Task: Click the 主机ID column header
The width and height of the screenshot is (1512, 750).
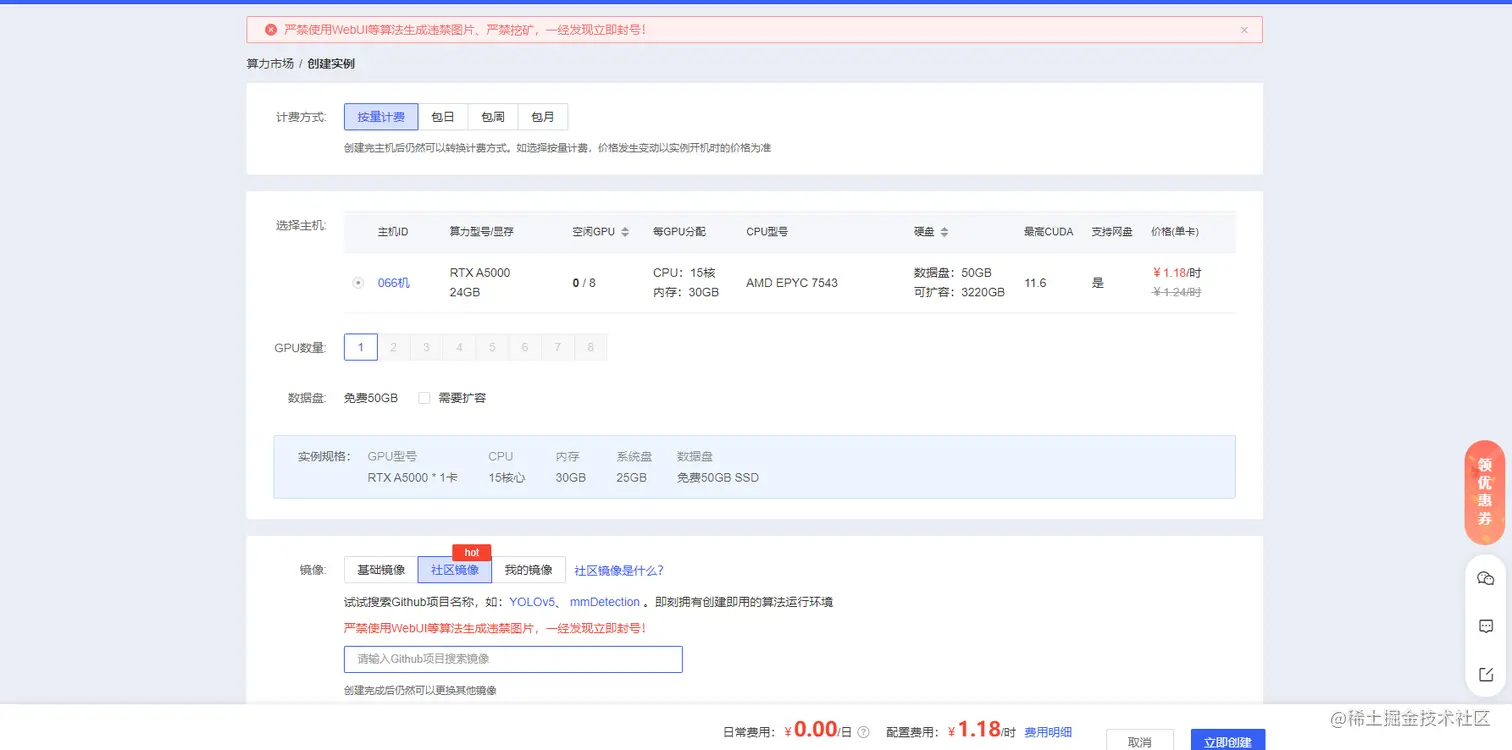Action: click(393, 232)
